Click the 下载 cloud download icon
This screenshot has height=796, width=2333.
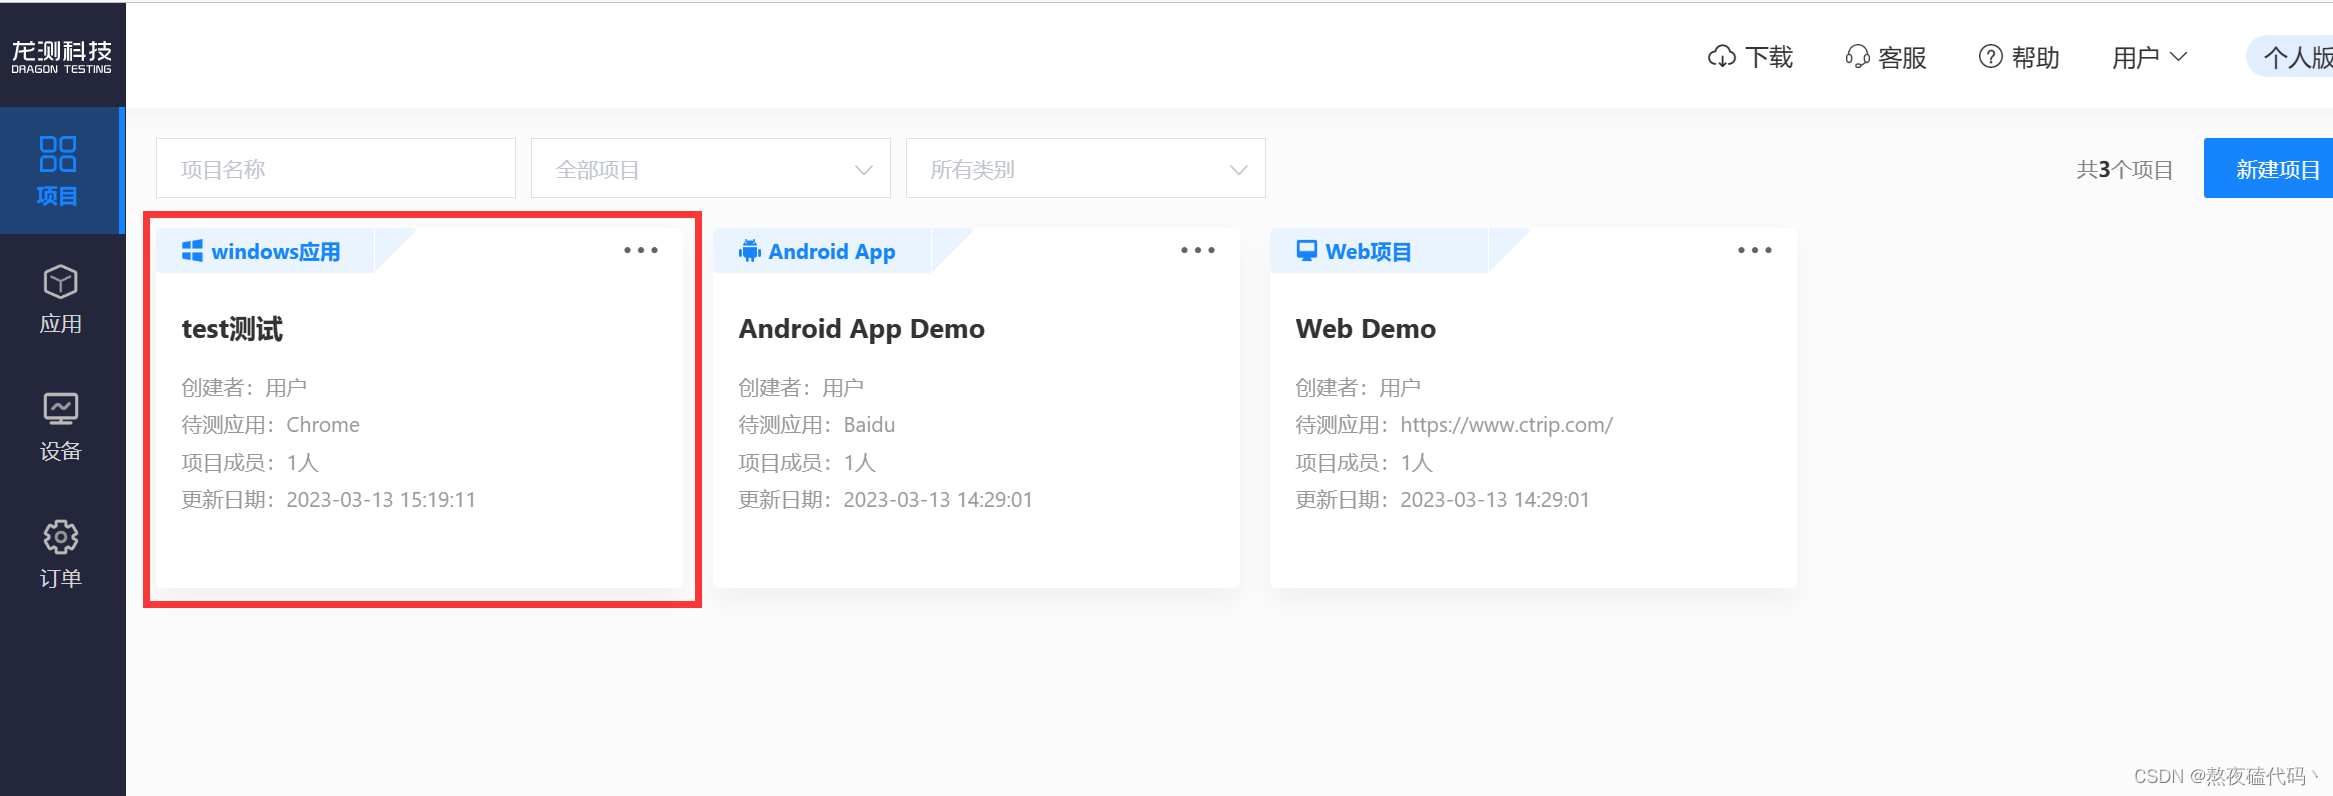point(1721,57)
